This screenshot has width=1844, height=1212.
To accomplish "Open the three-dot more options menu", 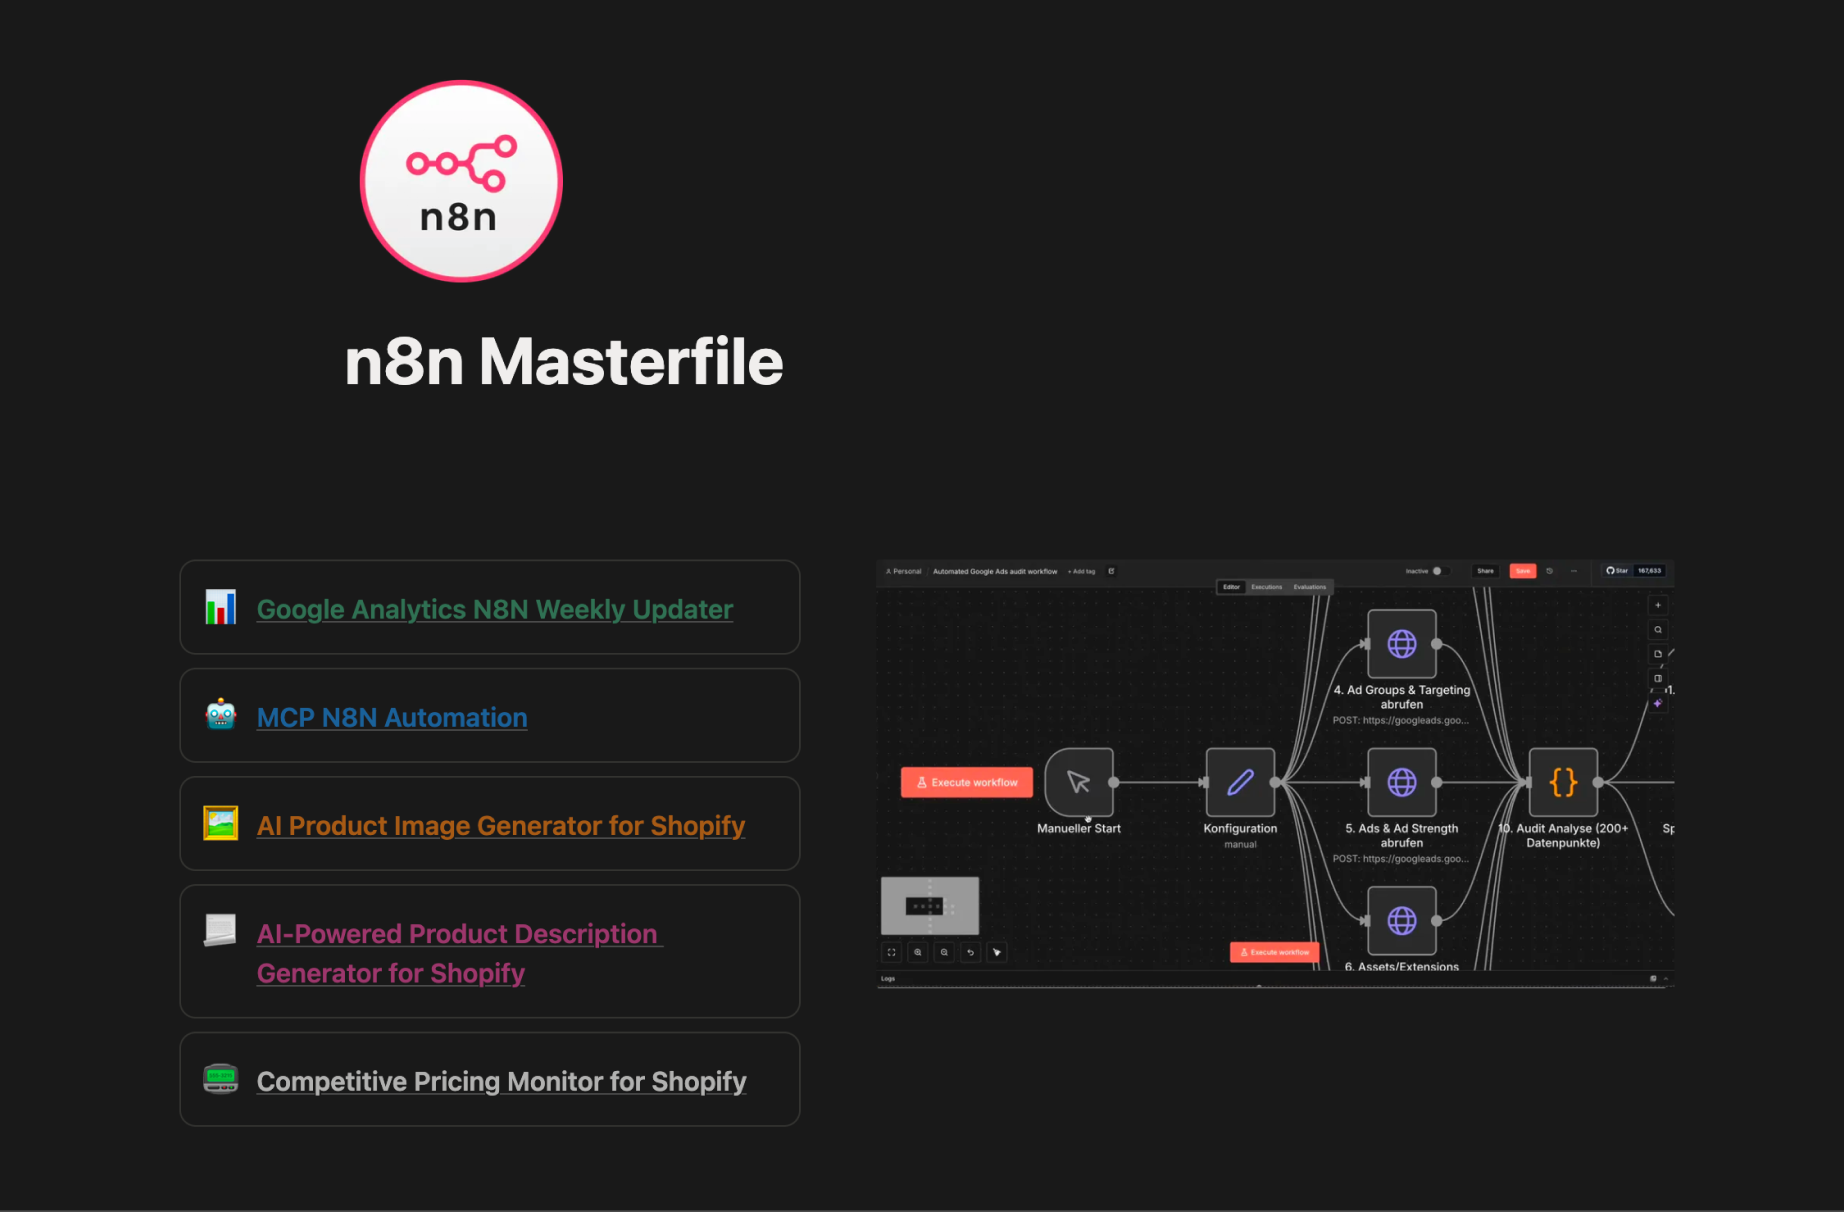I will 1574,571.
